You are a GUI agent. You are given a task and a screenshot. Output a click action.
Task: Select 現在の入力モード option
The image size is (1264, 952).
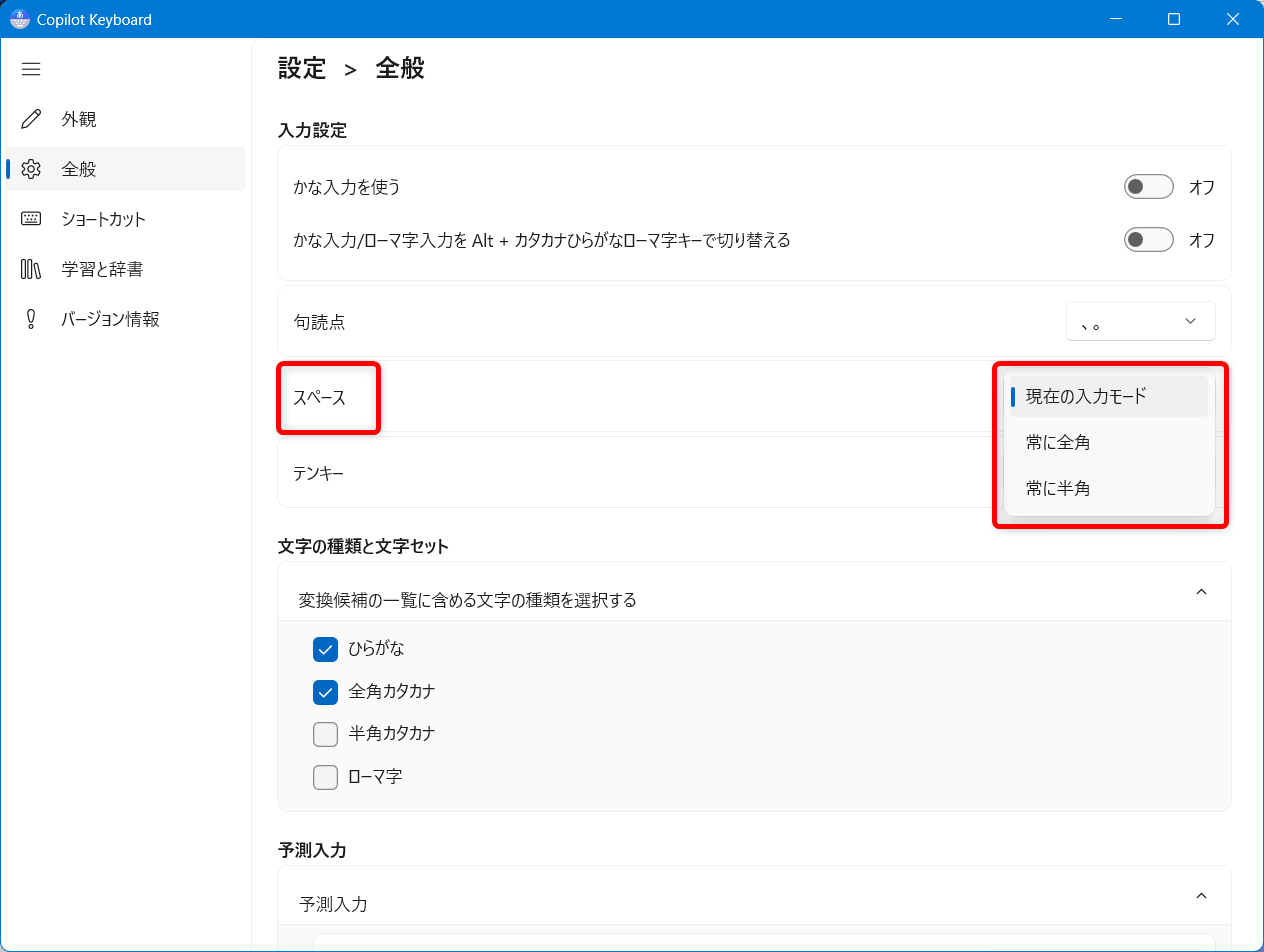1109,396
